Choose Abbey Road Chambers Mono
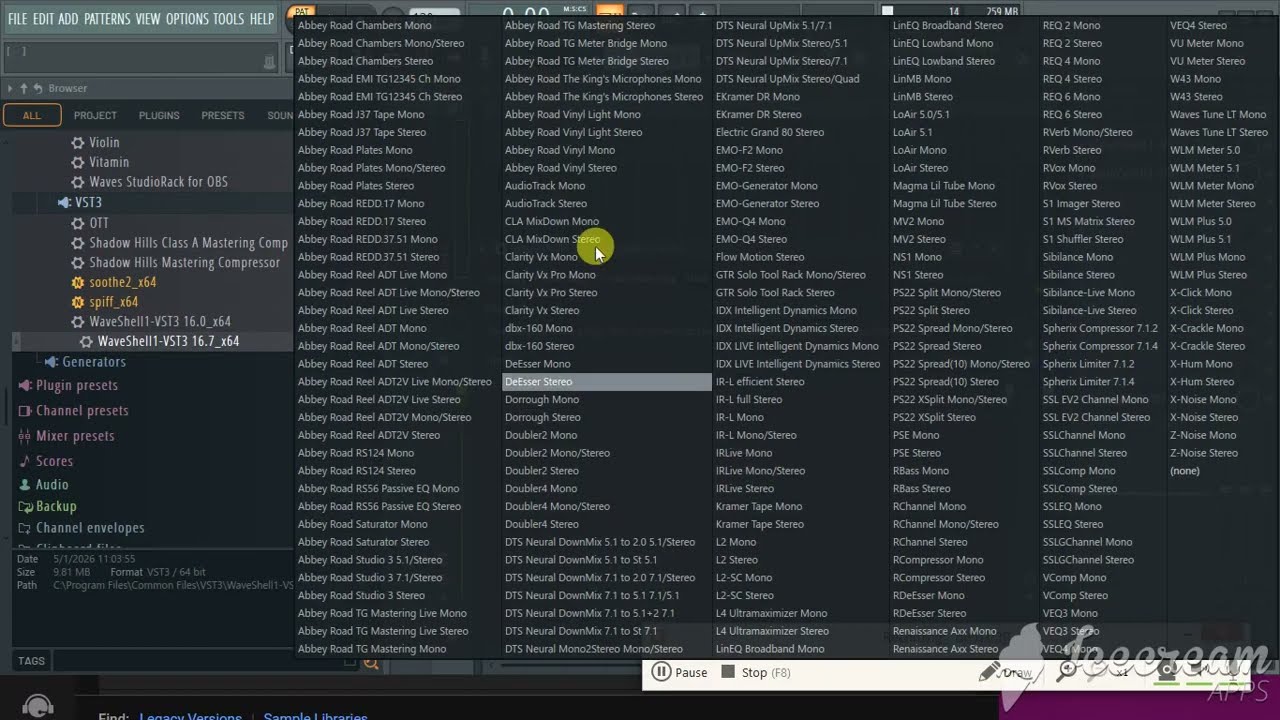 pyautogui.click(x=365, y=25)
